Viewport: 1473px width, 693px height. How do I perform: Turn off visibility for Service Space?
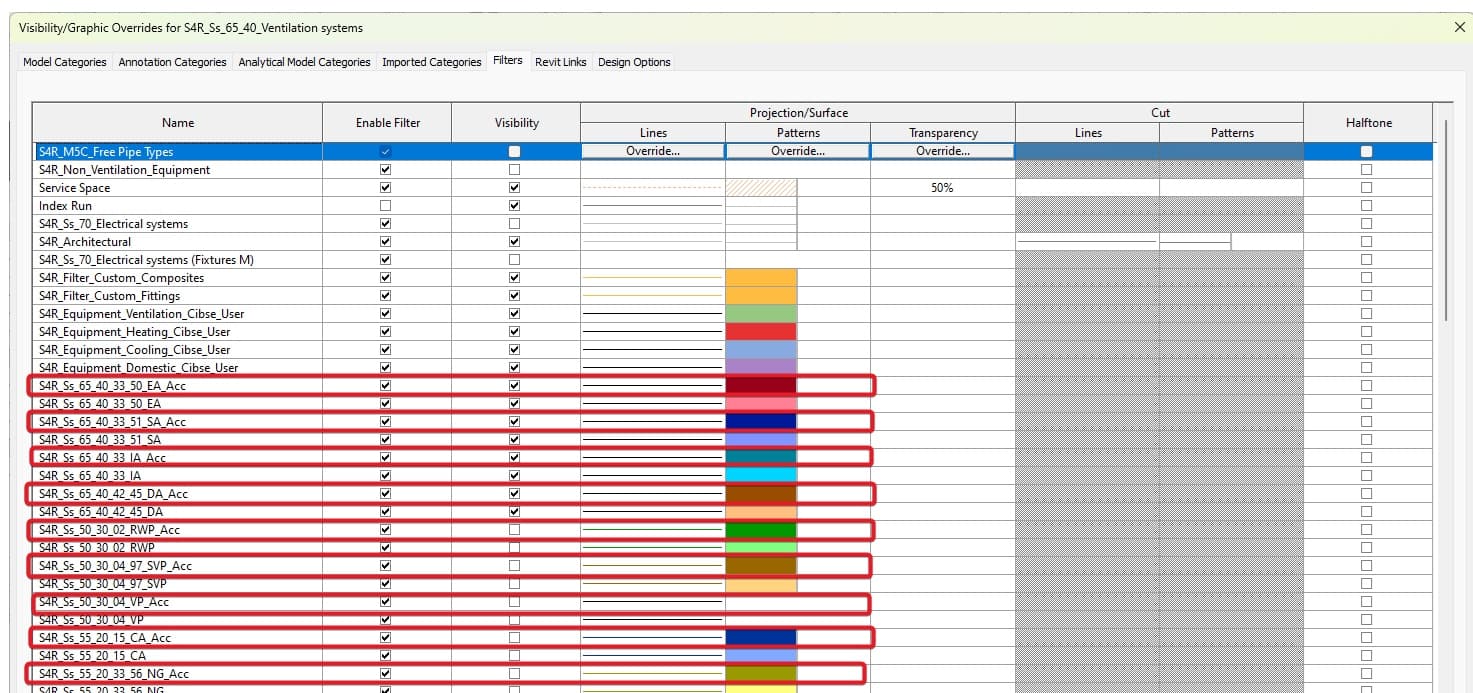[515, 188]
